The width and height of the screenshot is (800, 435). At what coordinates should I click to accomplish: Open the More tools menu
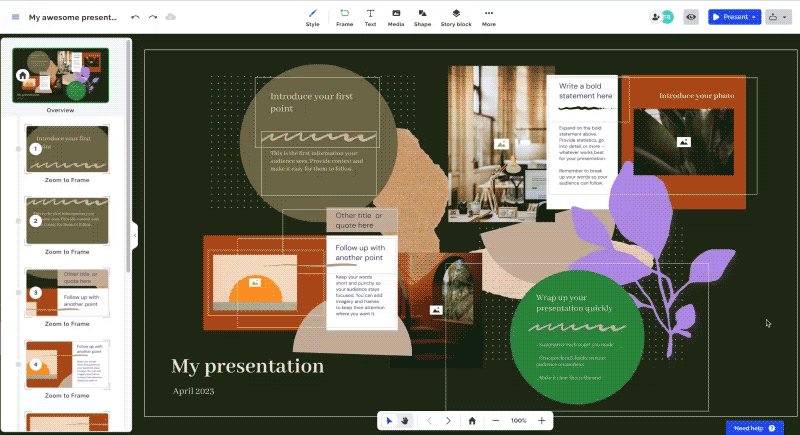click(488, 16)
